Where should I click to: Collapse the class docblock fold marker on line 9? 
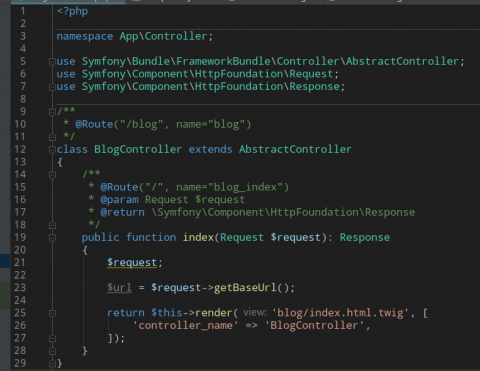point(52,112)
